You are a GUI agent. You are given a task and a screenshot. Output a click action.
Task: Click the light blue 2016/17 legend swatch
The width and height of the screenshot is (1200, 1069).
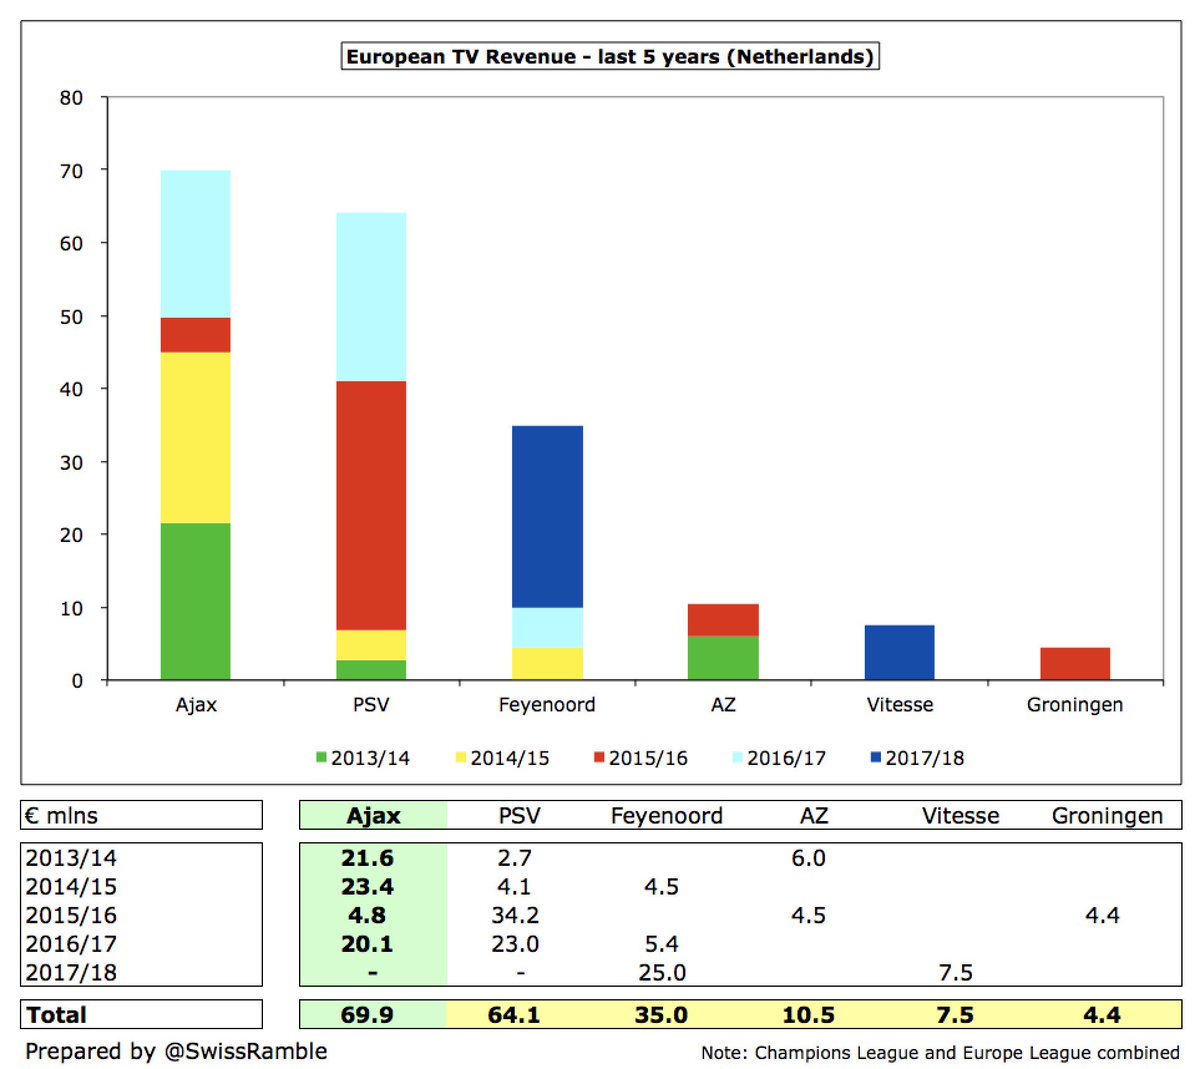(738, 758)
